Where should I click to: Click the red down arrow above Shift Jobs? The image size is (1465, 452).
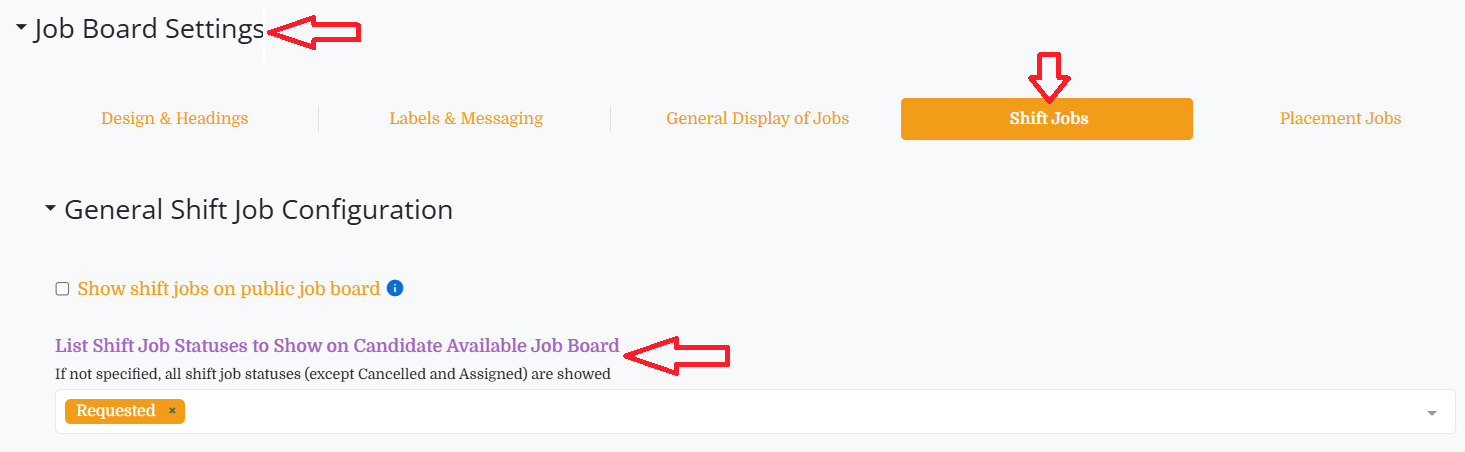tap(1050, 78)
